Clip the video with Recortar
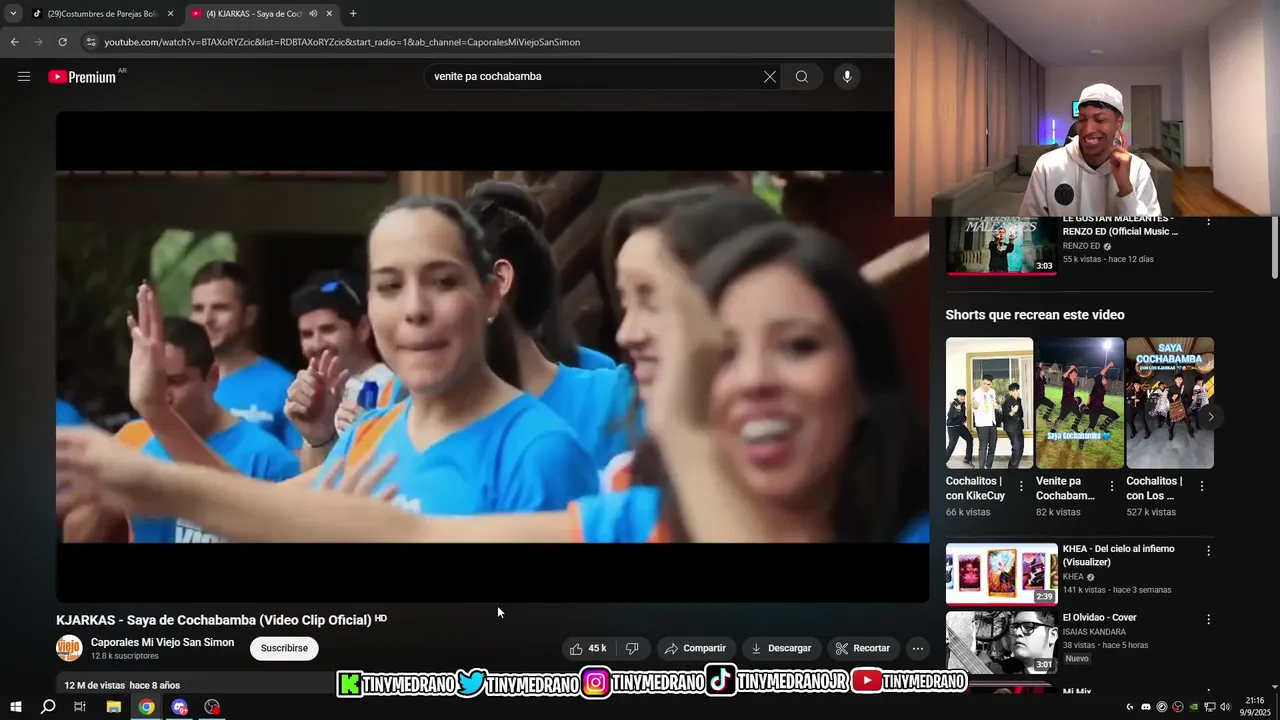This screenshot has height=720, width=1280. (x=863, y=648)
